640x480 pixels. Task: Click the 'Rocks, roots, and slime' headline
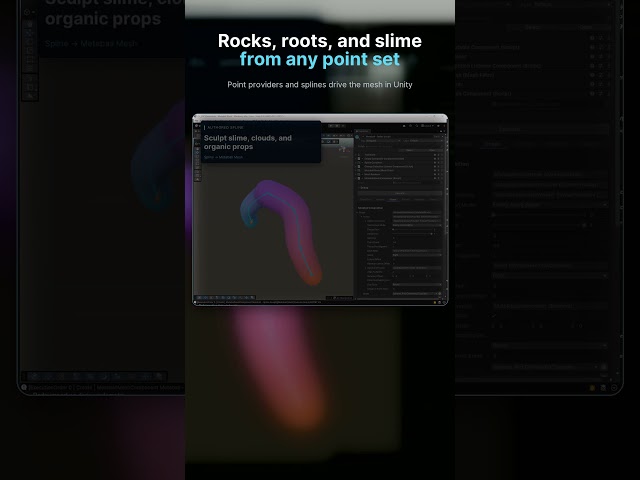click(320, 41)
